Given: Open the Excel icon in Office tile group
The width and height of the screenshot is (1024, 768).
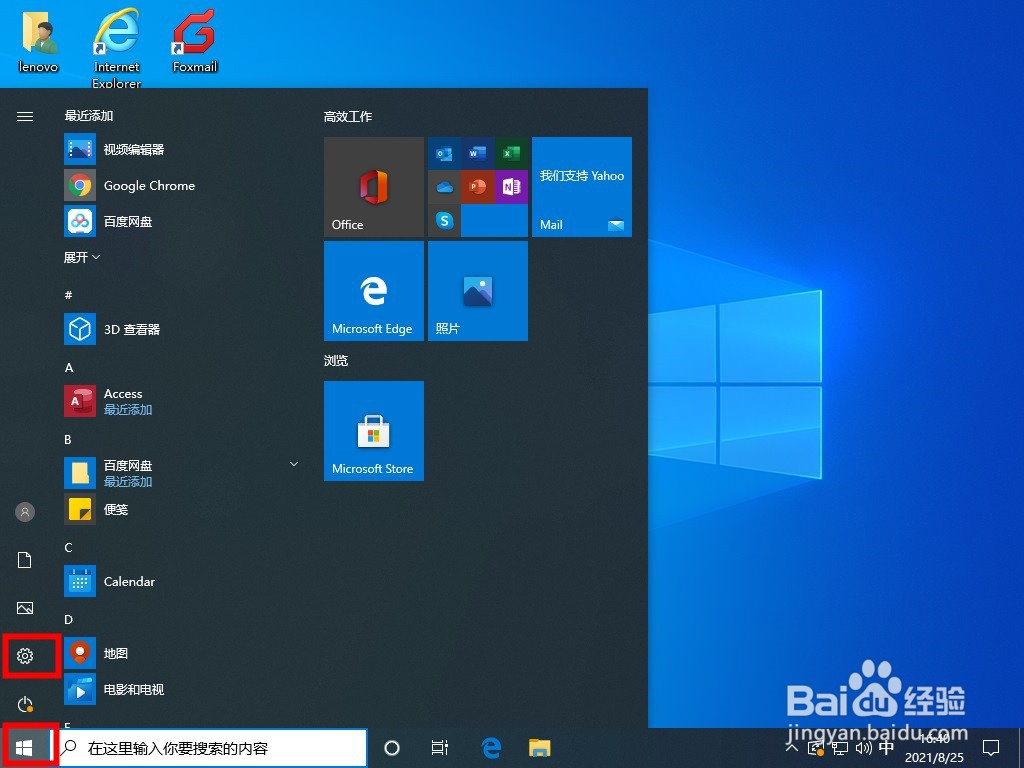Looking at the screenshot, I should tap(511, 154).
